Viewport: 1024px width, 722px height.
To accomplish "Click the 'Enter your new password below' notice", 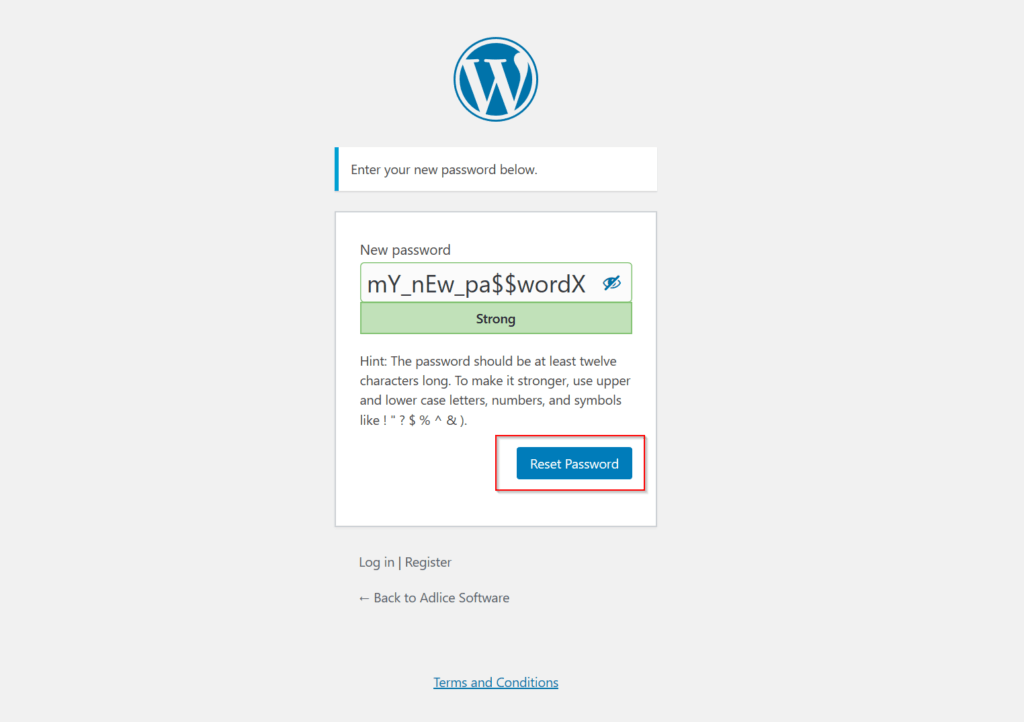I will tap(496, 169).
